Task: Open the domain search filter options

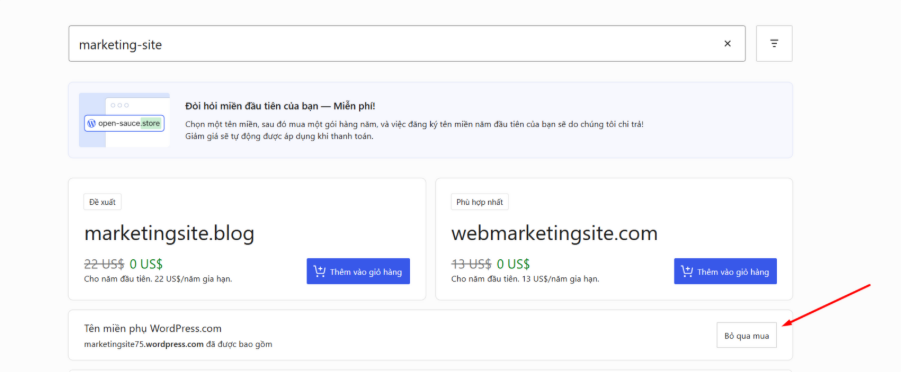Action: [x=774, y=44]
